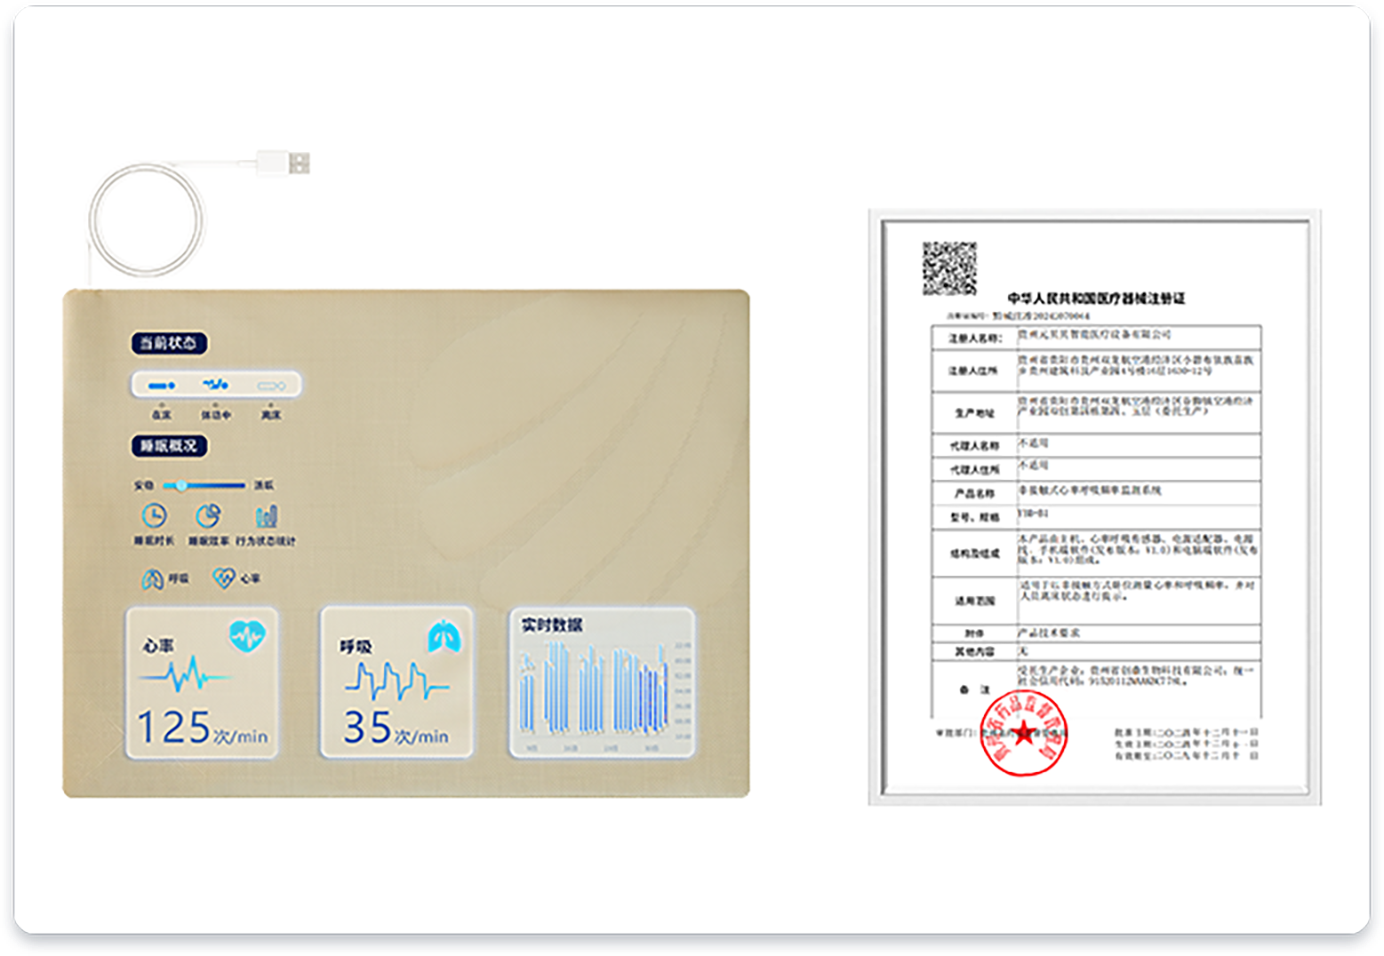Click the 结构及组成 row label
Viewport: 1384px width, 956px height.
pyautogui.click(x=974, y=553)
